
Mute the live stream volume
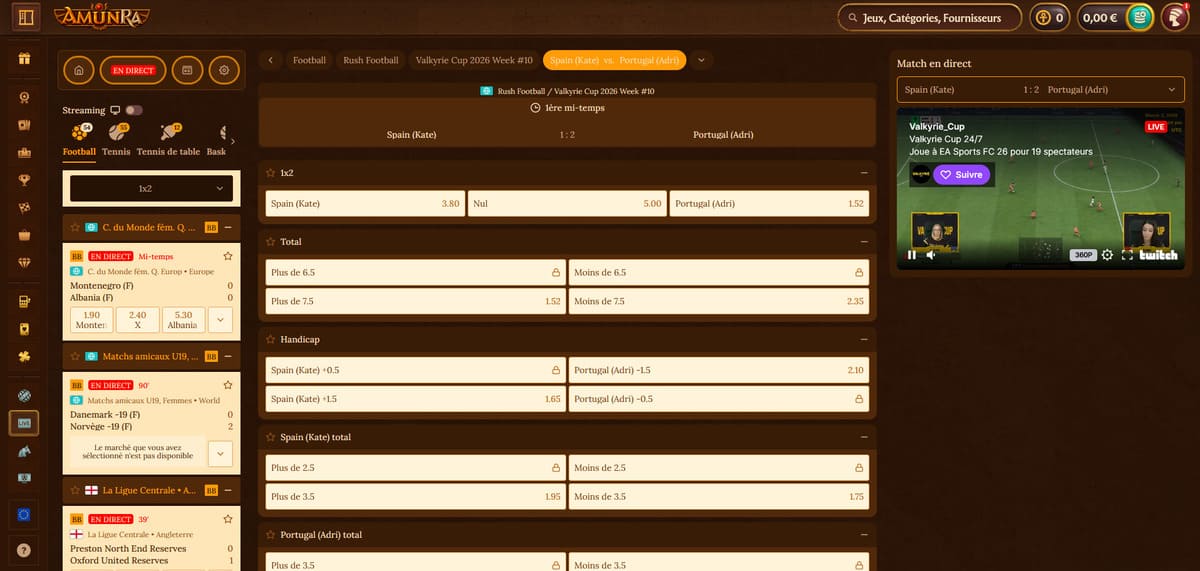(x=931, y=255)
